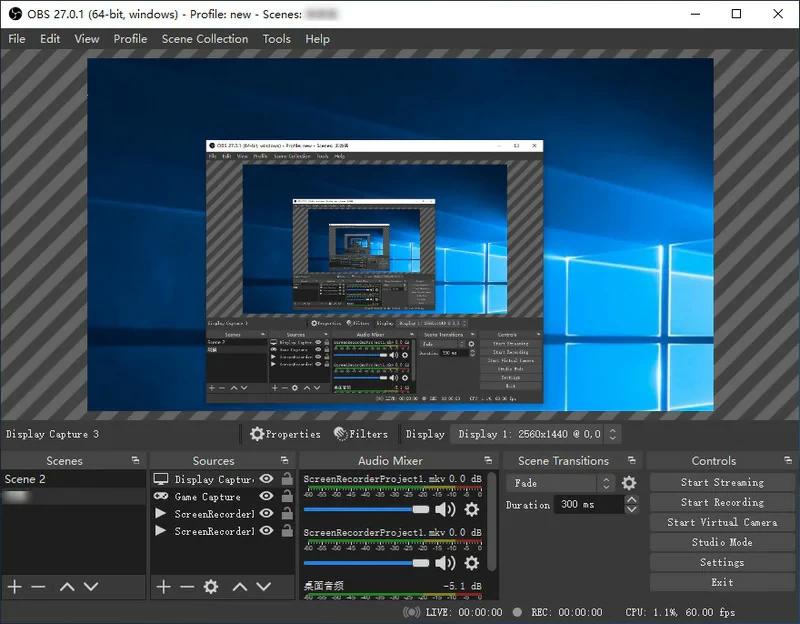This screenshot has height=624, width=800.
Task: Remove selected source with the minus icon
Action: pyautogui.click(x=187, y=587)
